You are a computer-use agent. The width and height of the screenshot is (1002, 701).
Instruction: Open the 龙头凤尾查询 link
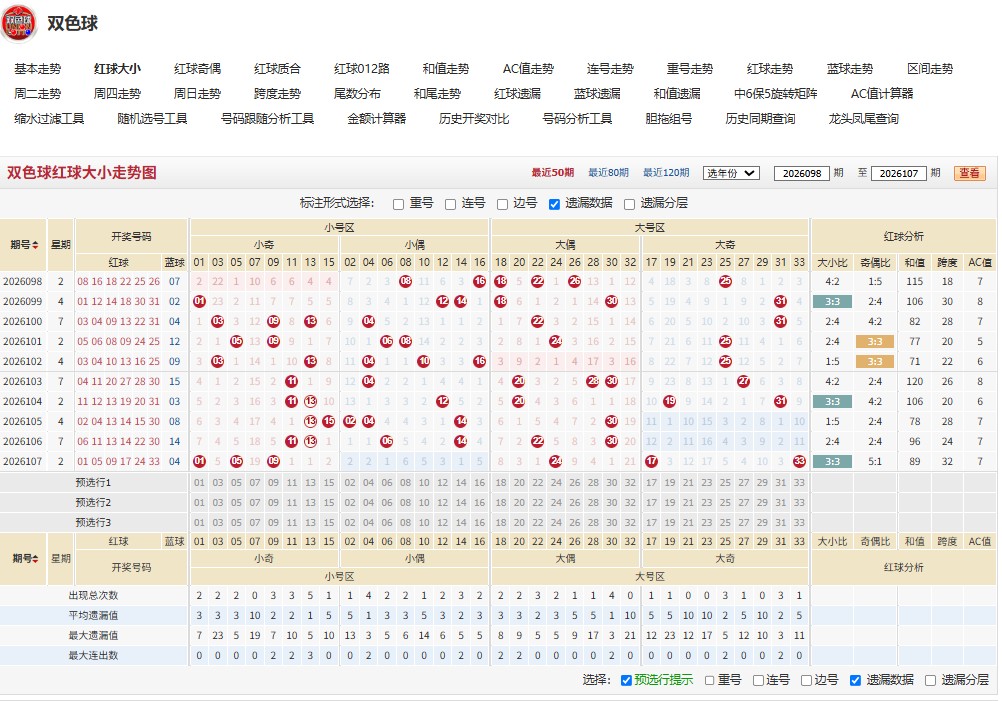point(863,119)
